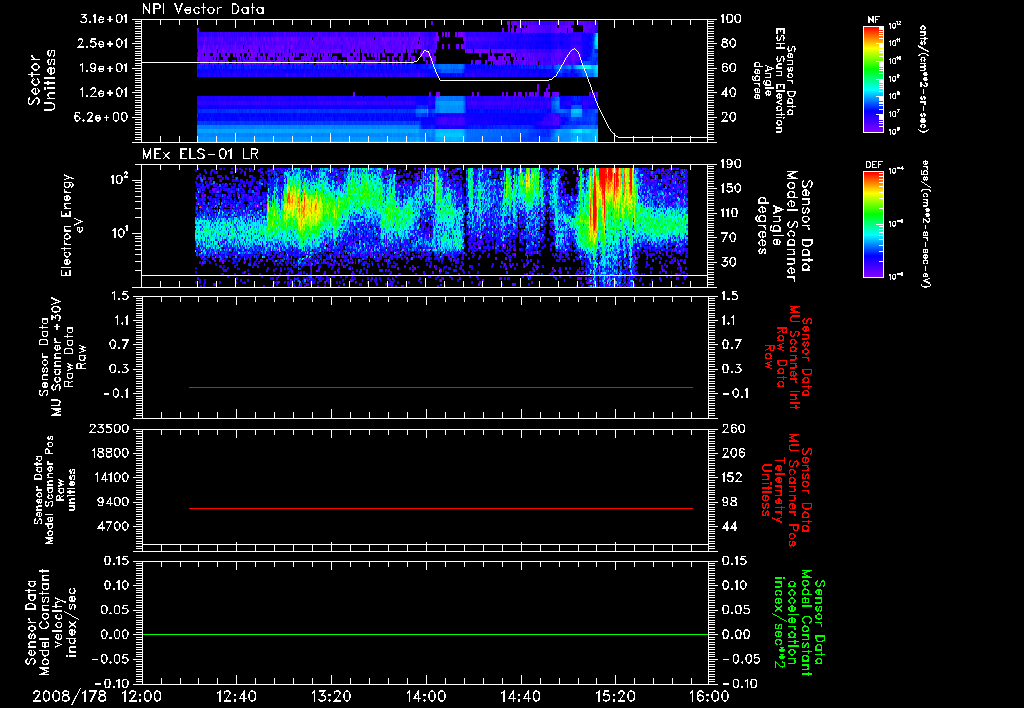Click the 2.5e+01 sector tick label
The height and width of the screenshot is (708, 1024).
click(104, 43)
